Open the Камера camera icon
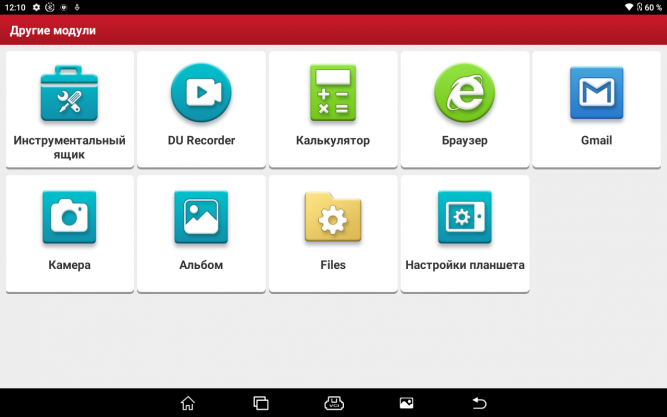This screenshot has height=417, width=667. pyautogui.click(x=69, y=217)
